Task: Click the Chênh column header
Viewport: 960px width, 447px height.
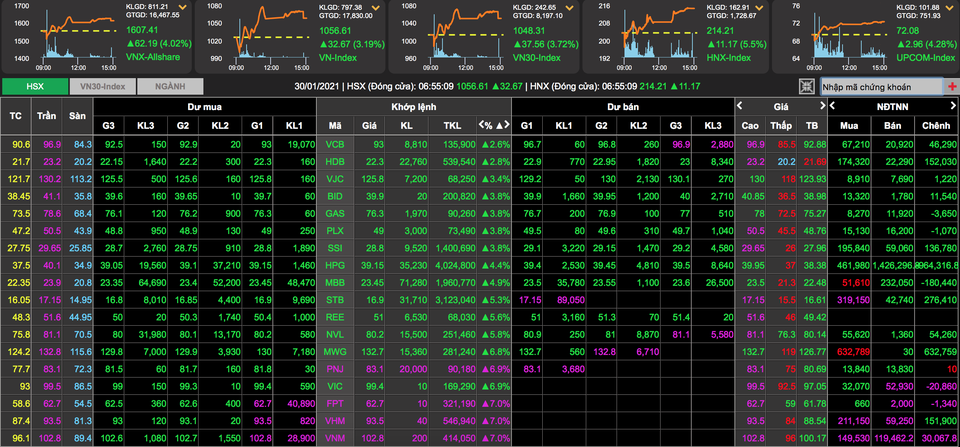Action: pyautogui.click(x=936, y=125)
